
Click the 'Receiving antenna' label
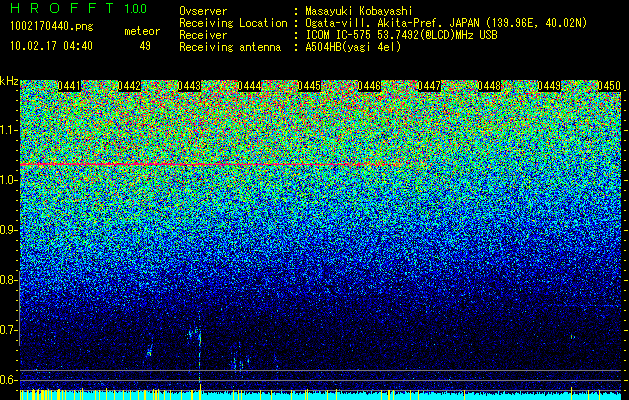point(230,47)
